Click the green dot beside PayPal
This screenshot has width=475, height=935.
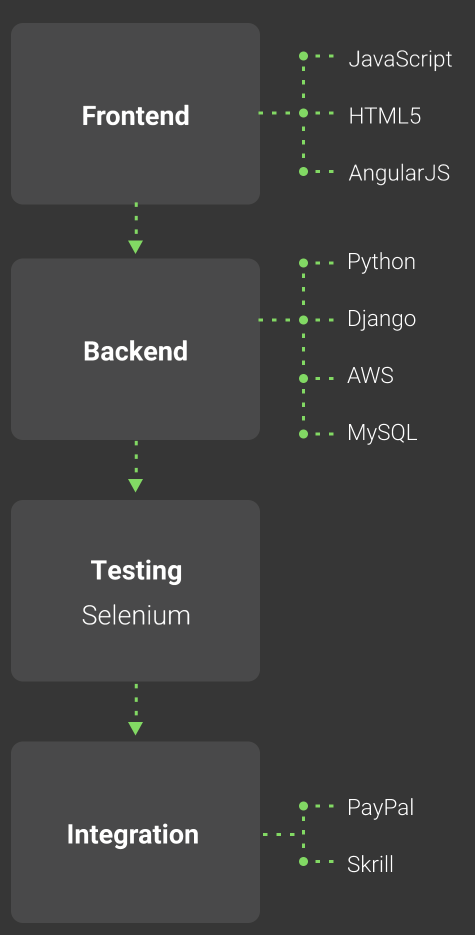[x=303, y=806]
